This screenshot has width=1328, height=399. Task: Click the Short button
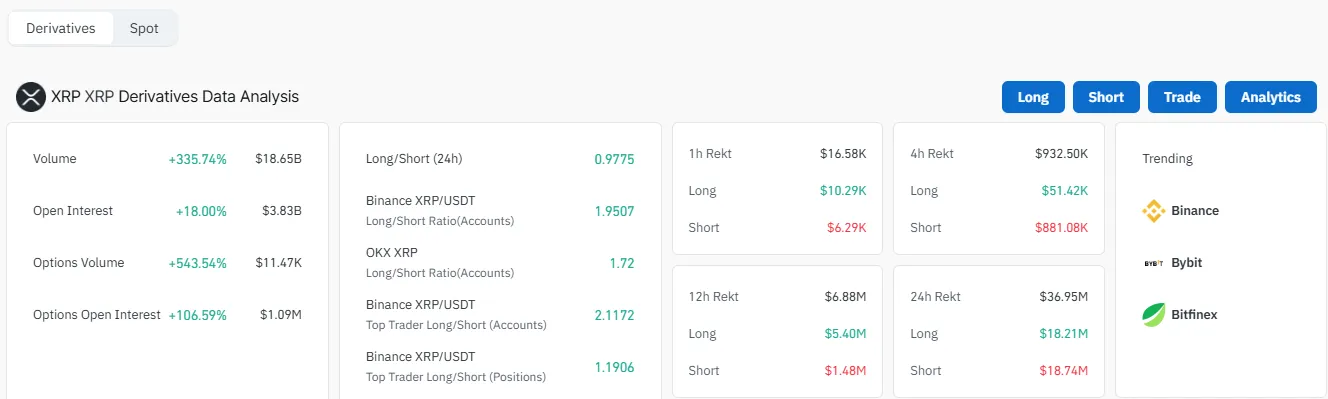point(1106,97)
